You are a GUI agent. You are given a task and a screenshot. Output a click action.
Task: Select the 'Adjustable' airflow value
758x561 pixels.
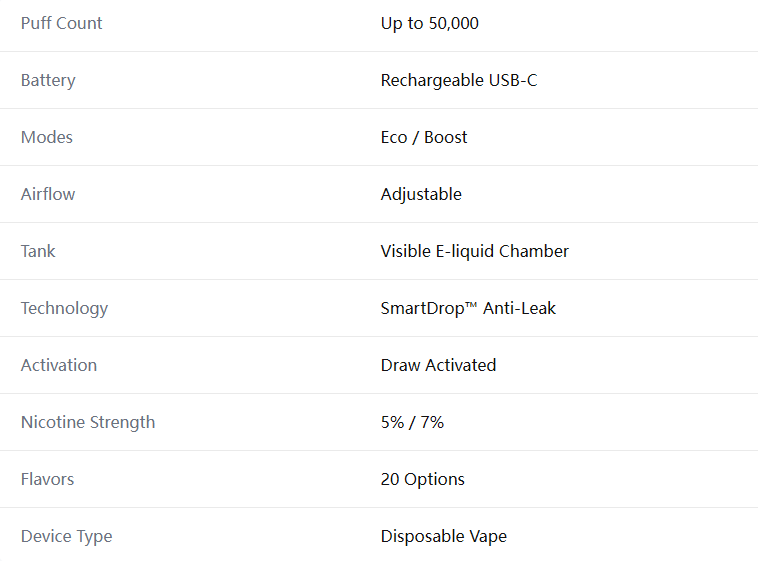(x=421, y=194)
